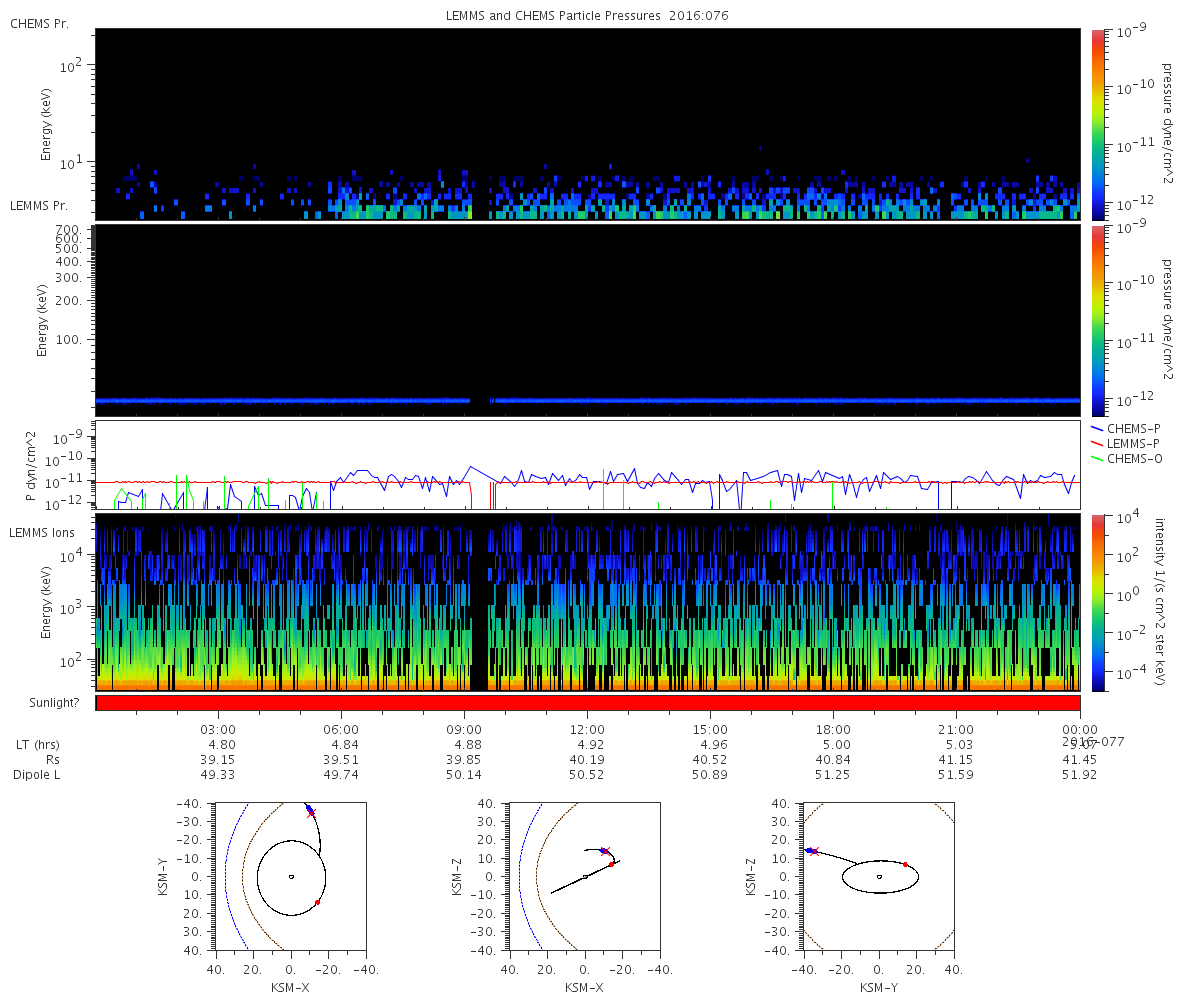Click the spacecraft marker in KSM-Y/KSM-Z plot
This screenshot has height=1000, width=1200.
click(x=811, y=850)
